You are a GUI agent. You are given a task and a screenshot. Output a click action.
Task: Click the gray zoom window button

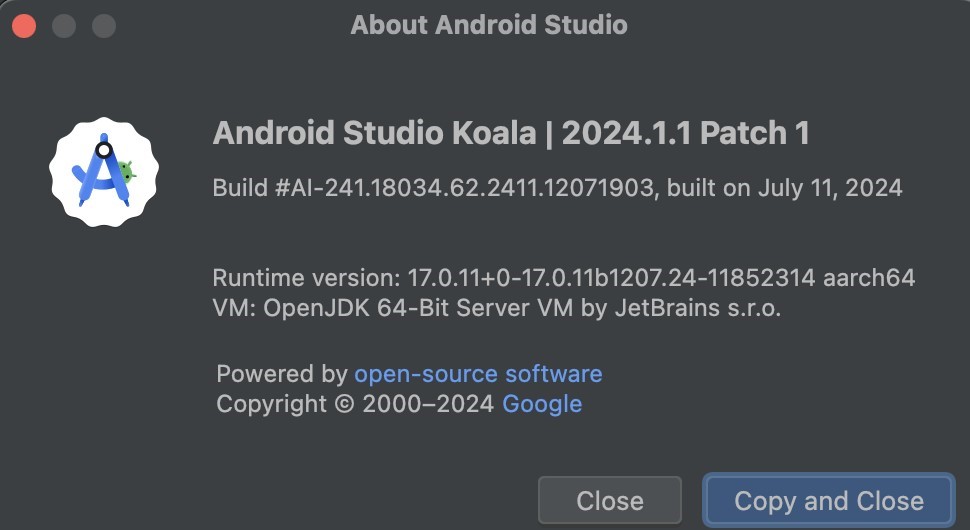tap(104, 25)
